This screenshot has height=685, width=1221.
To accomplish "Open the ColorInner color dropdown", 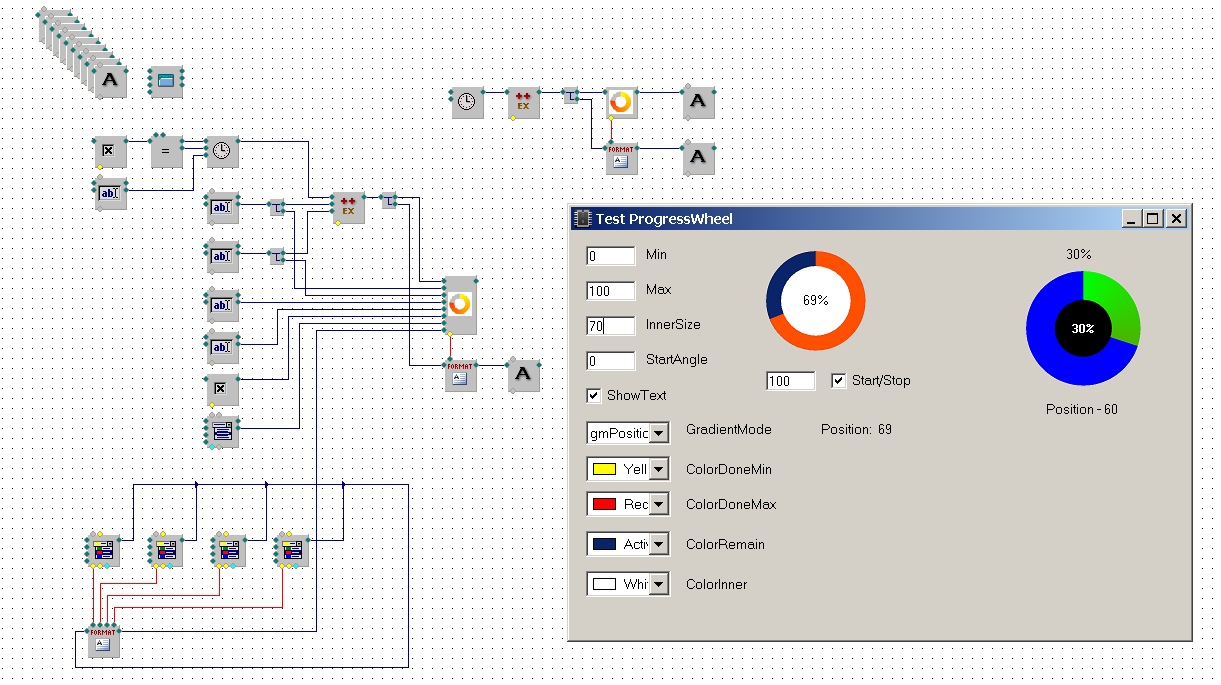I will pos(658,584).
